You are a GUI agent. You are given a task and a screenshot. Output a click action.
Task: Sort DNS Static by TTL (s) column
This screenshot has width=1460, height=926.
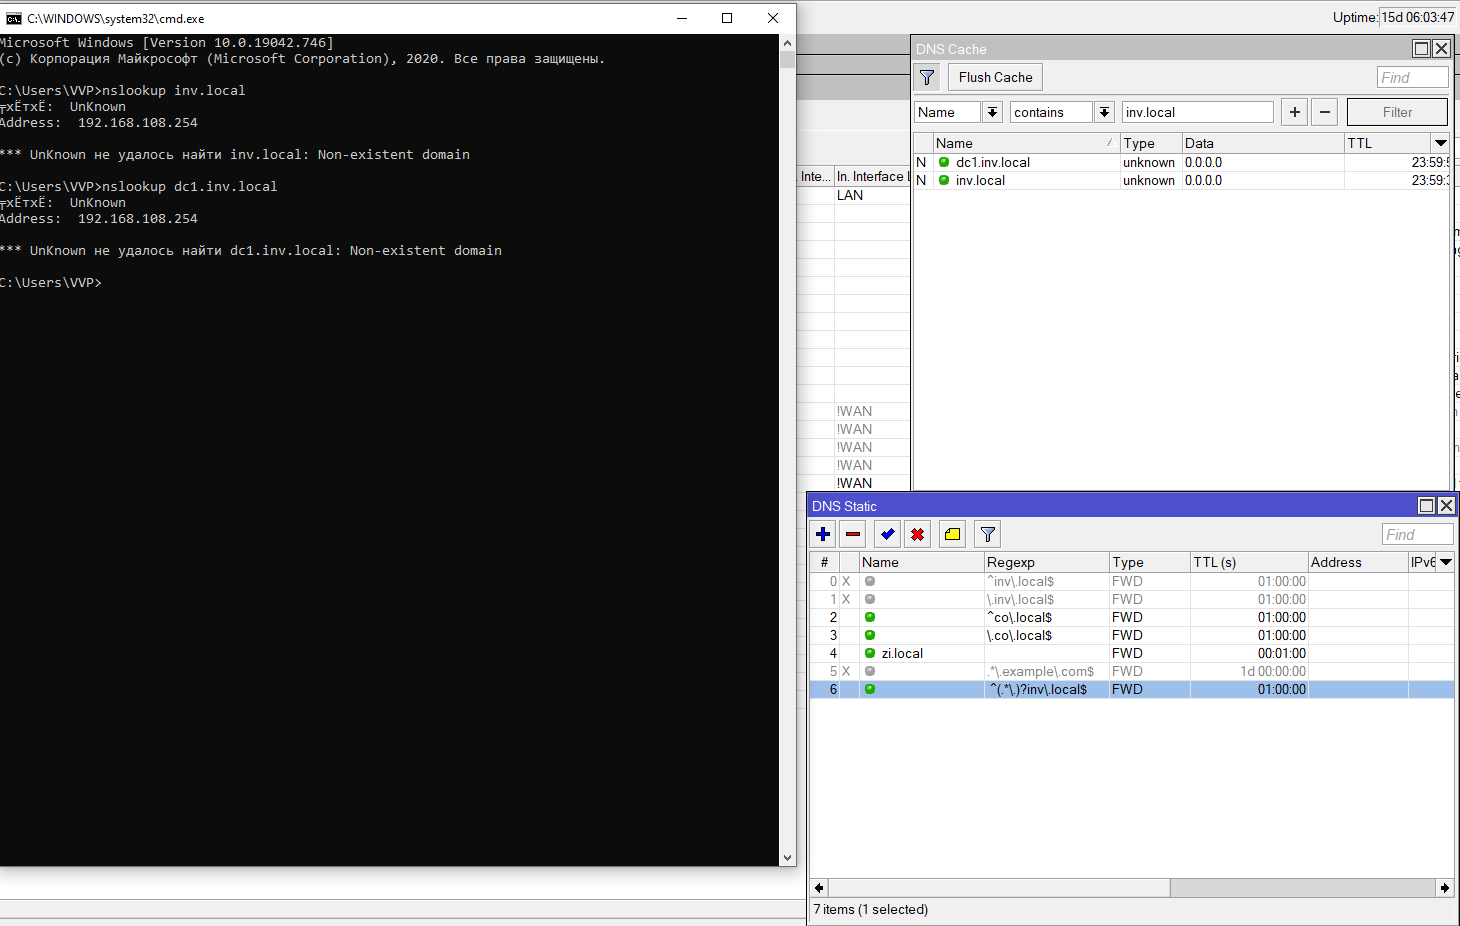(1249, 562)
